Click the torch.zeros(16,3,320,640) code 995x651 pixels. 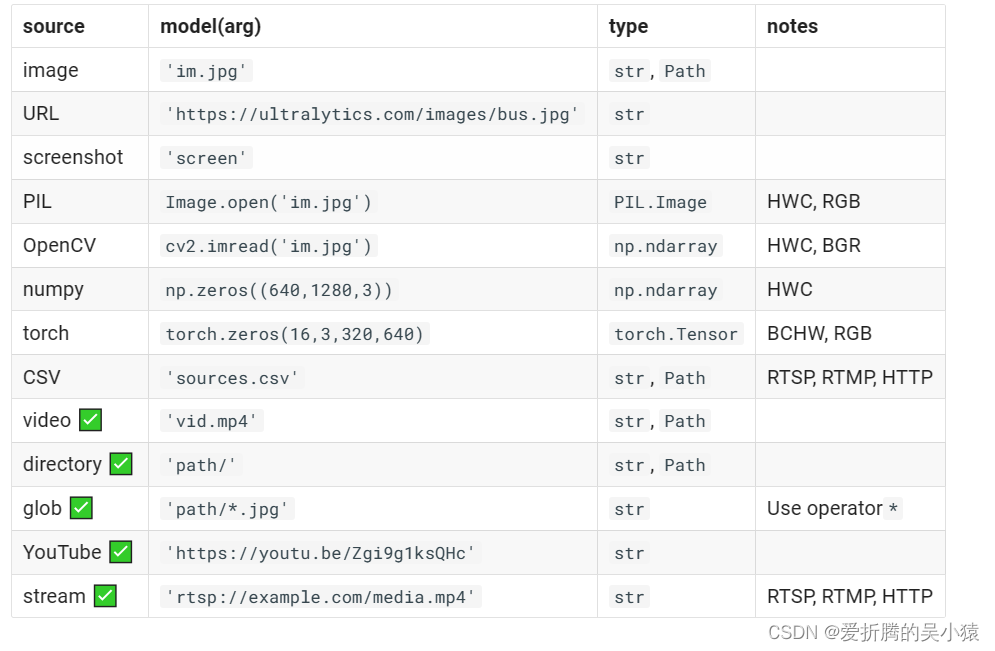coord(294,334)
